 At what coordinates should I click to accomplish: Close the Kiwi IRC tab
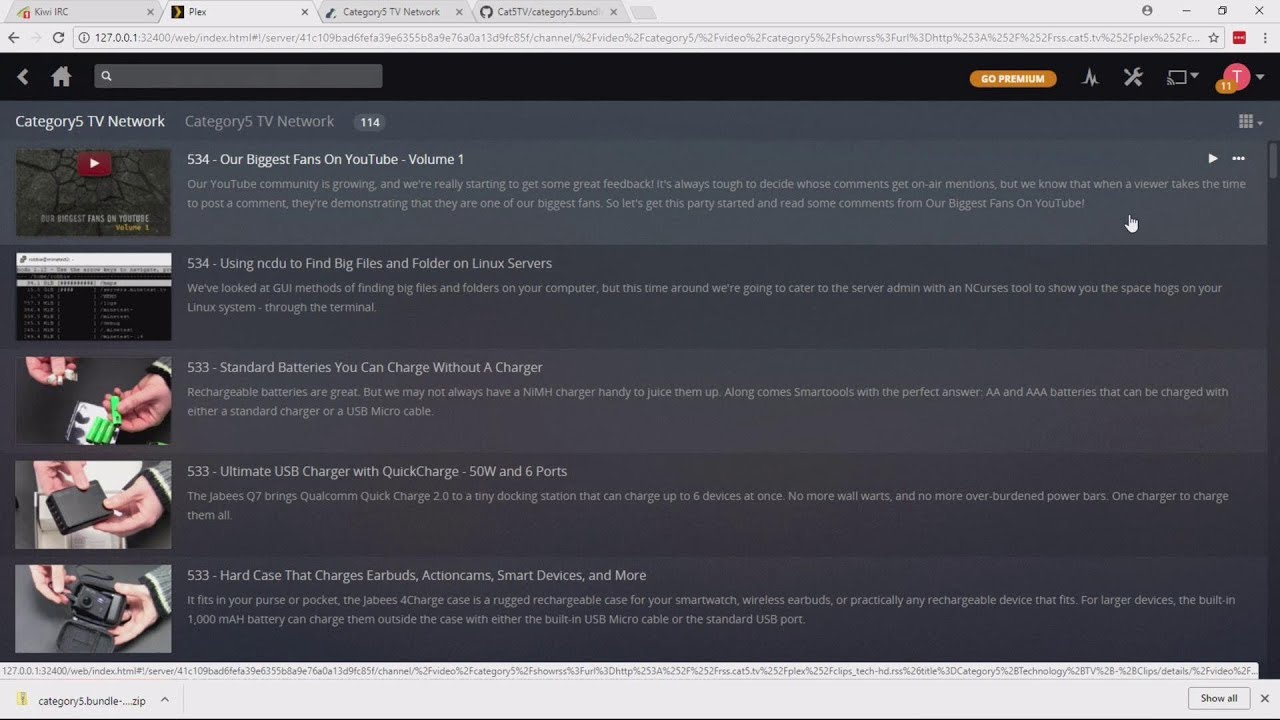coord(150,12)
